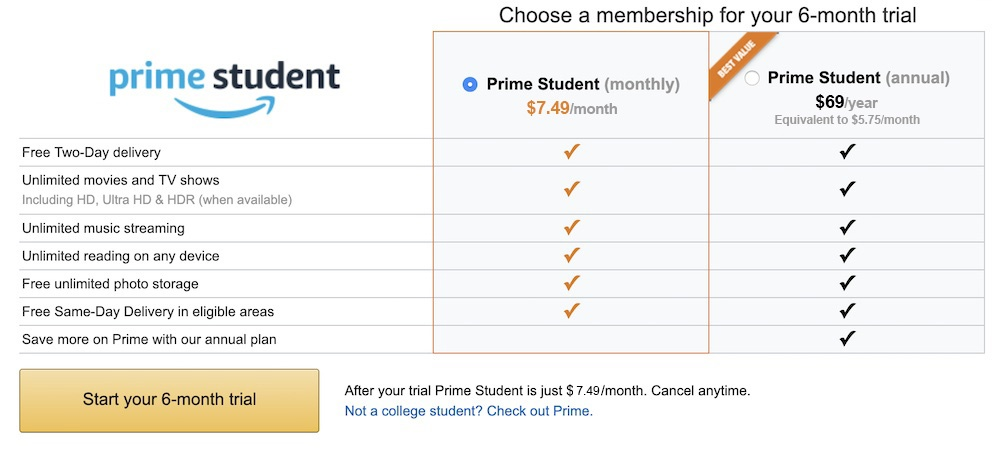Click the Prime Student (monthly) plan label
Image resolution: width=1000 pixels, height=452 pixels.
point(583,84)
